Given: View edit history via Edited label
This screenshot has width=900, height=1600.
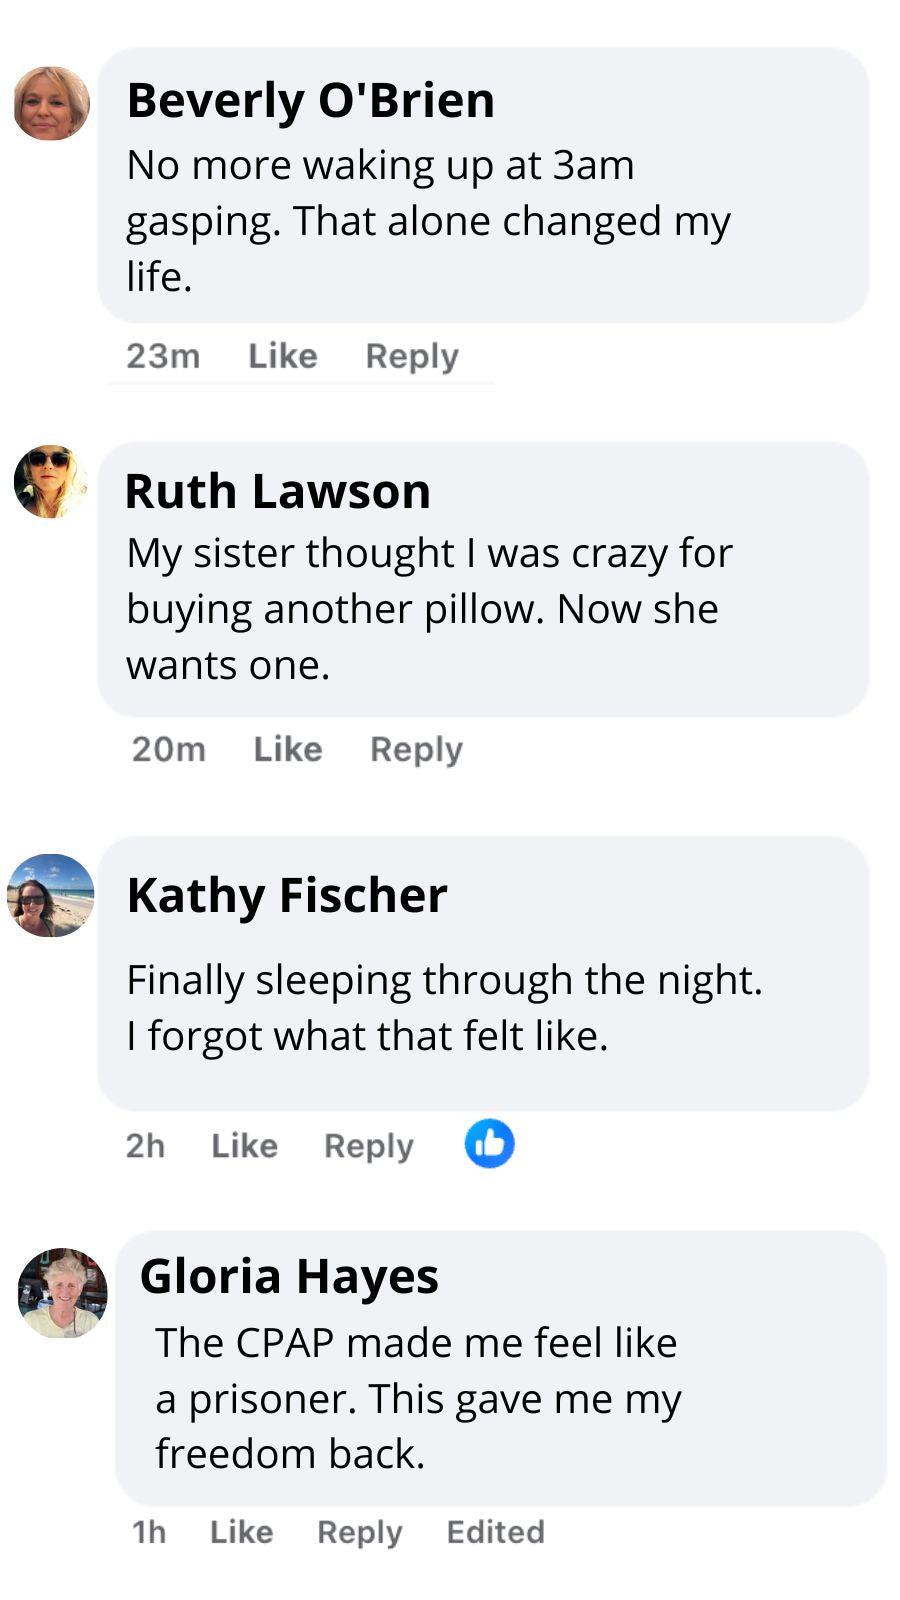Looking at the screenshot, I should pos(495,1532).
